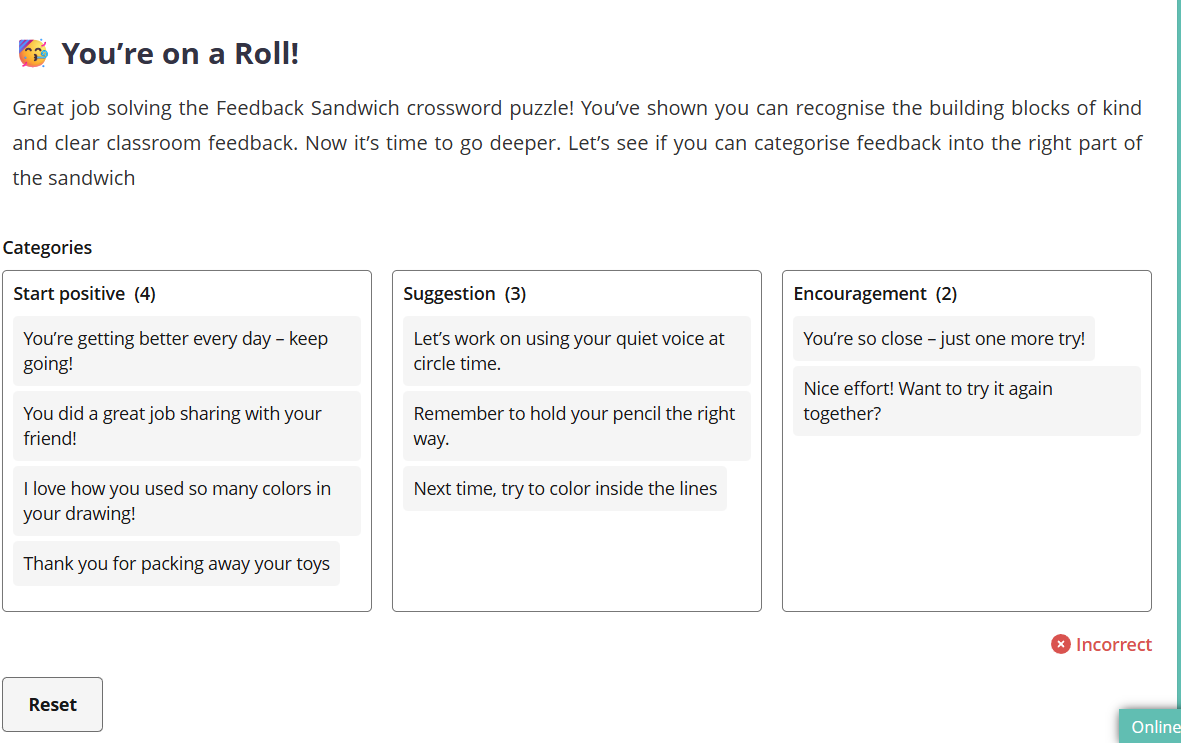The image size is (1181, 743).
Task: Click the red Incorrect status icon
Action: [x=1061, y=645]
